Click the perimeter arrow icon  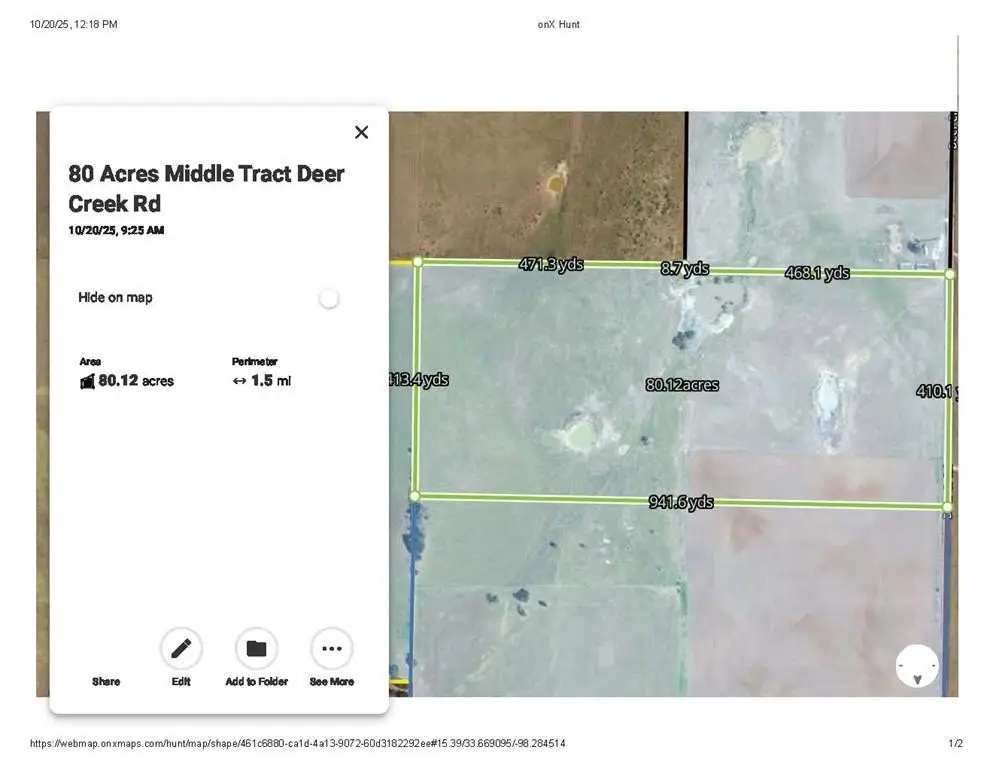coord(239,381)
